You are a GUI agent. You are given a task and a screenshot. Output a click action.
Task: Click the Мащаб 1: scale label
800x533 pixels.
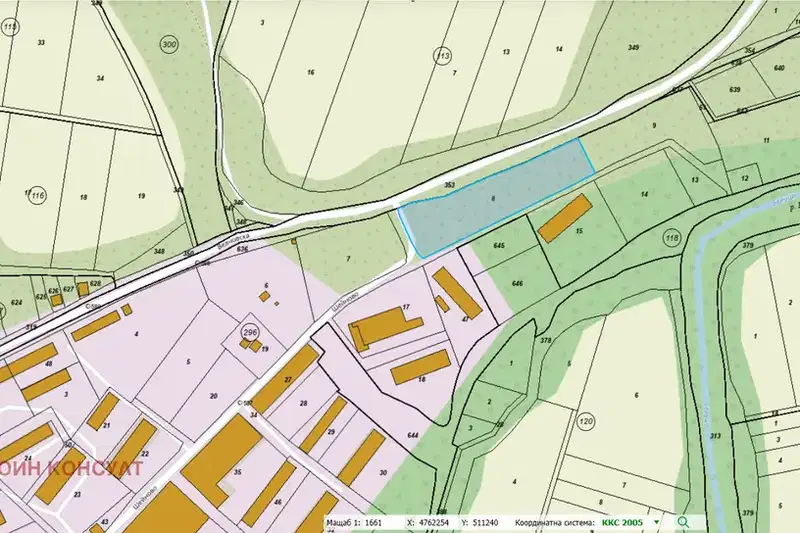(x=344, y=523)
